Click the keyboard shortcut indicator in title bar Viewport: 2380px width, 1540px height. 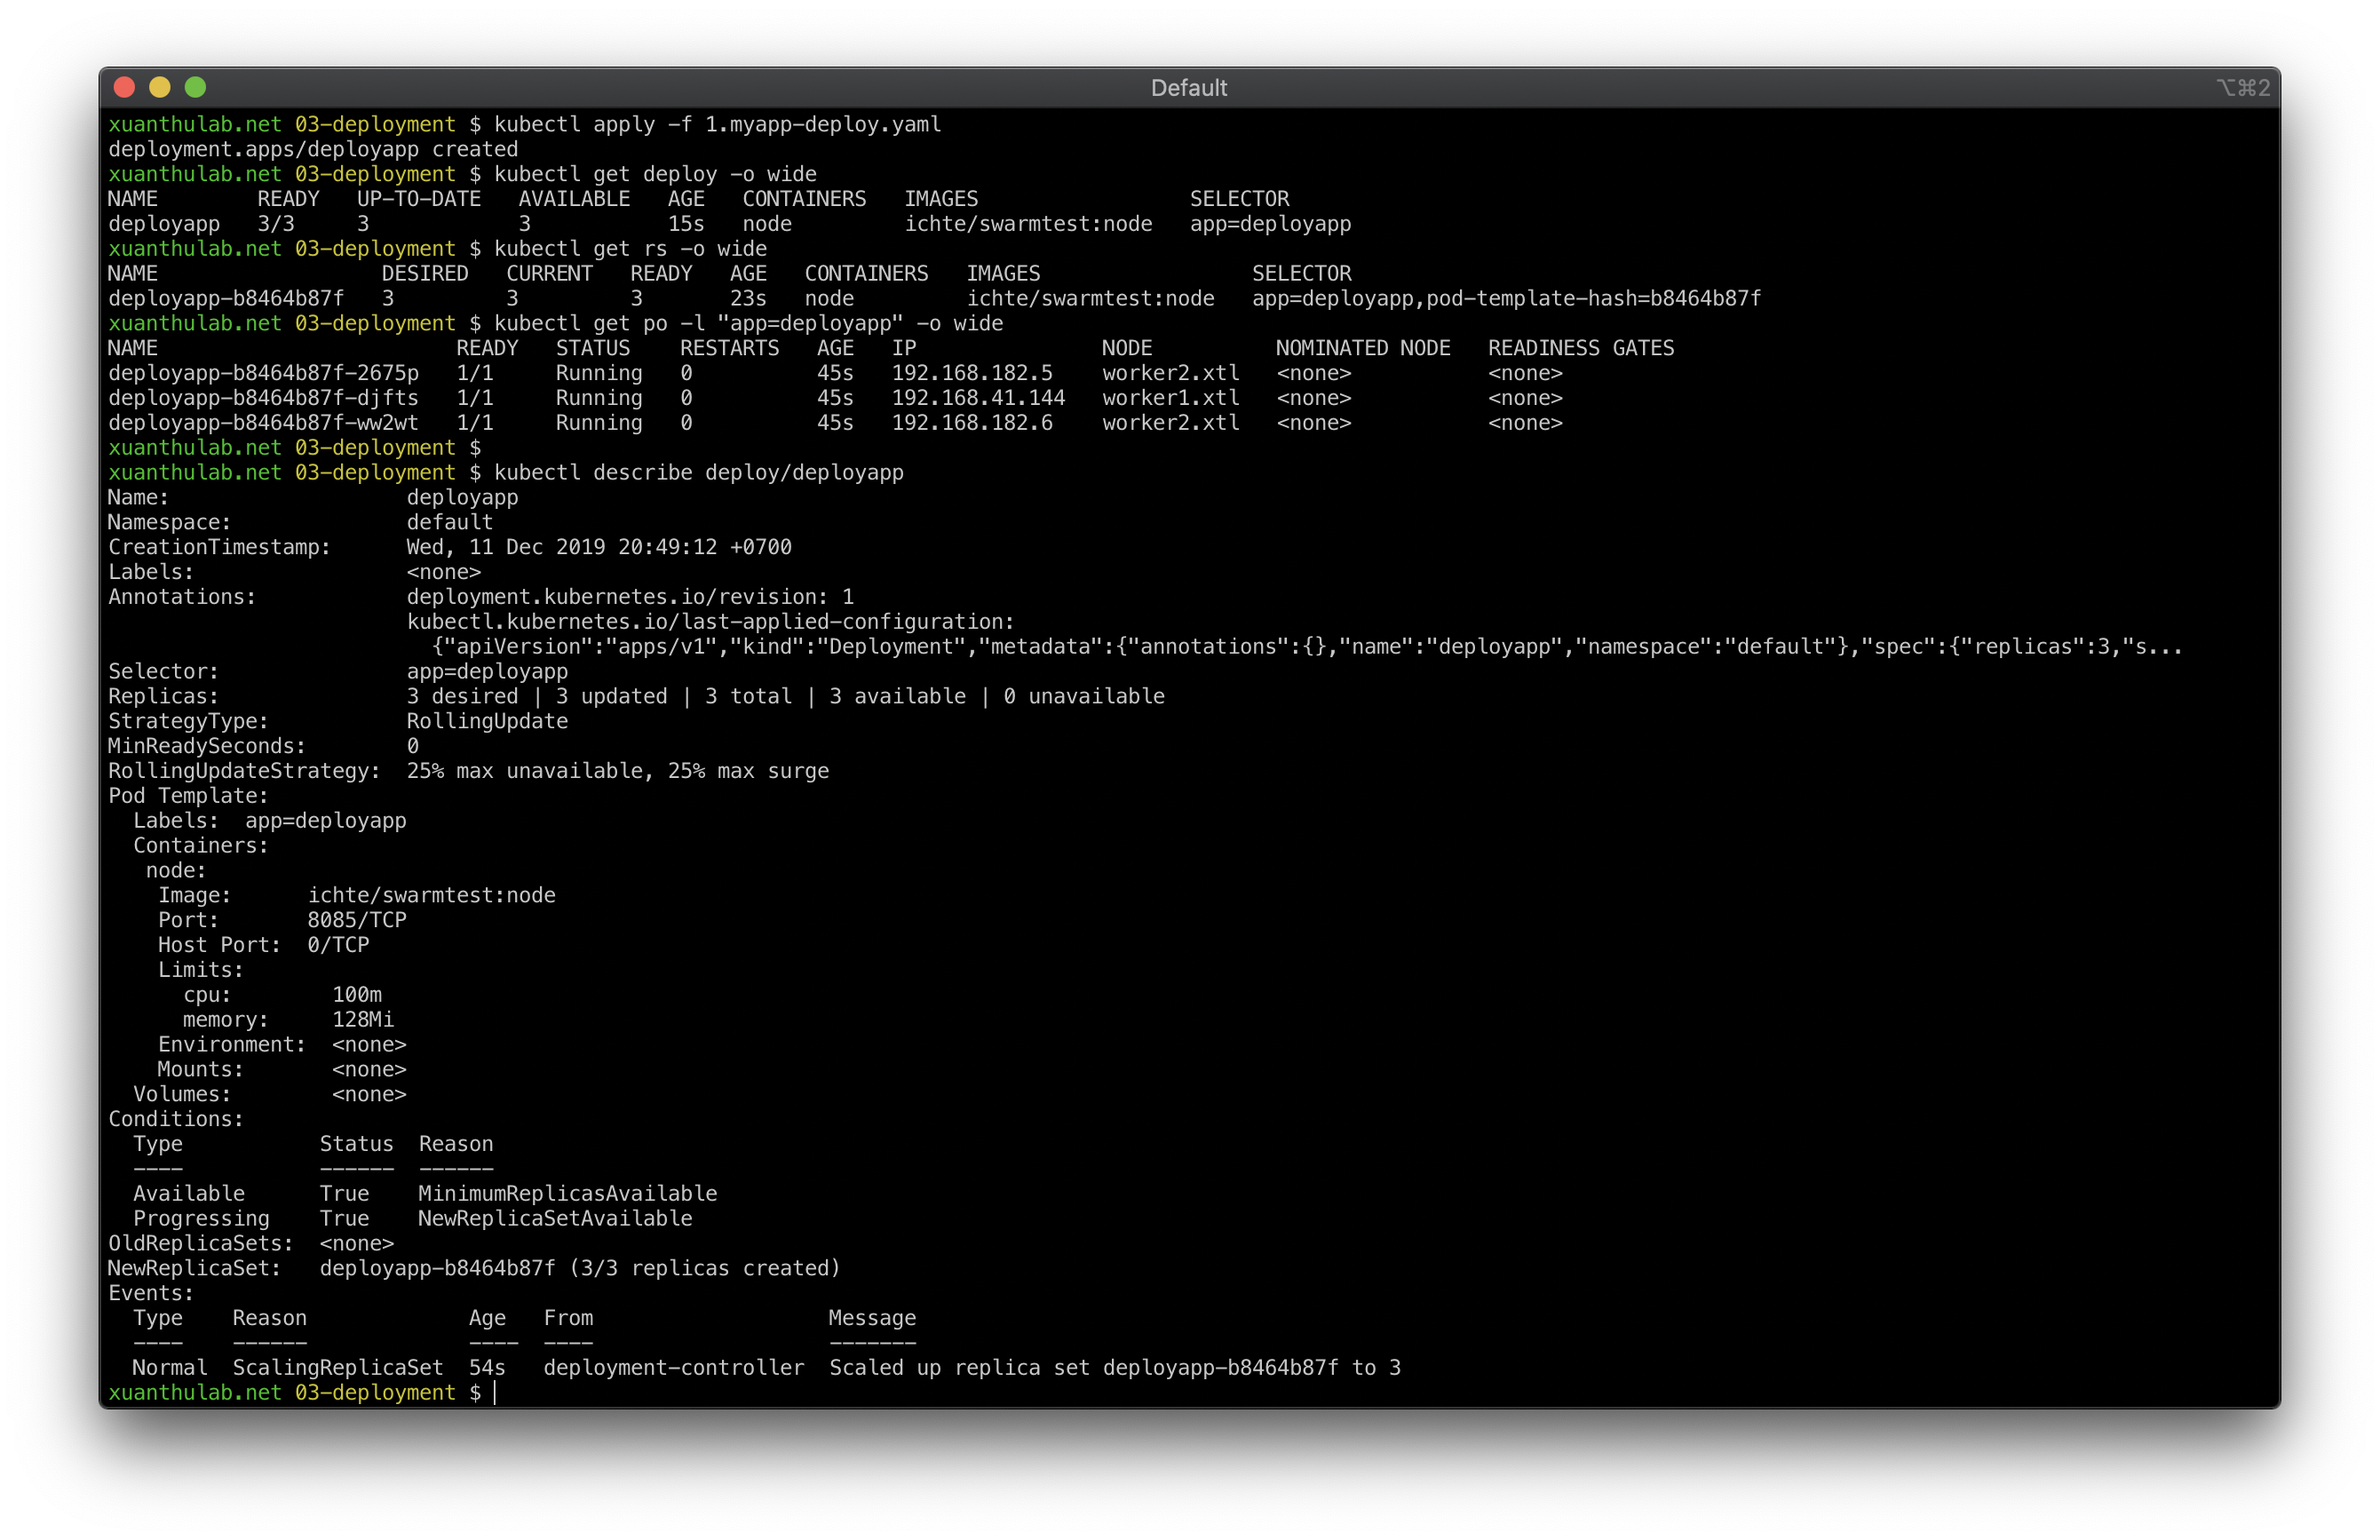click(2242, 88)
